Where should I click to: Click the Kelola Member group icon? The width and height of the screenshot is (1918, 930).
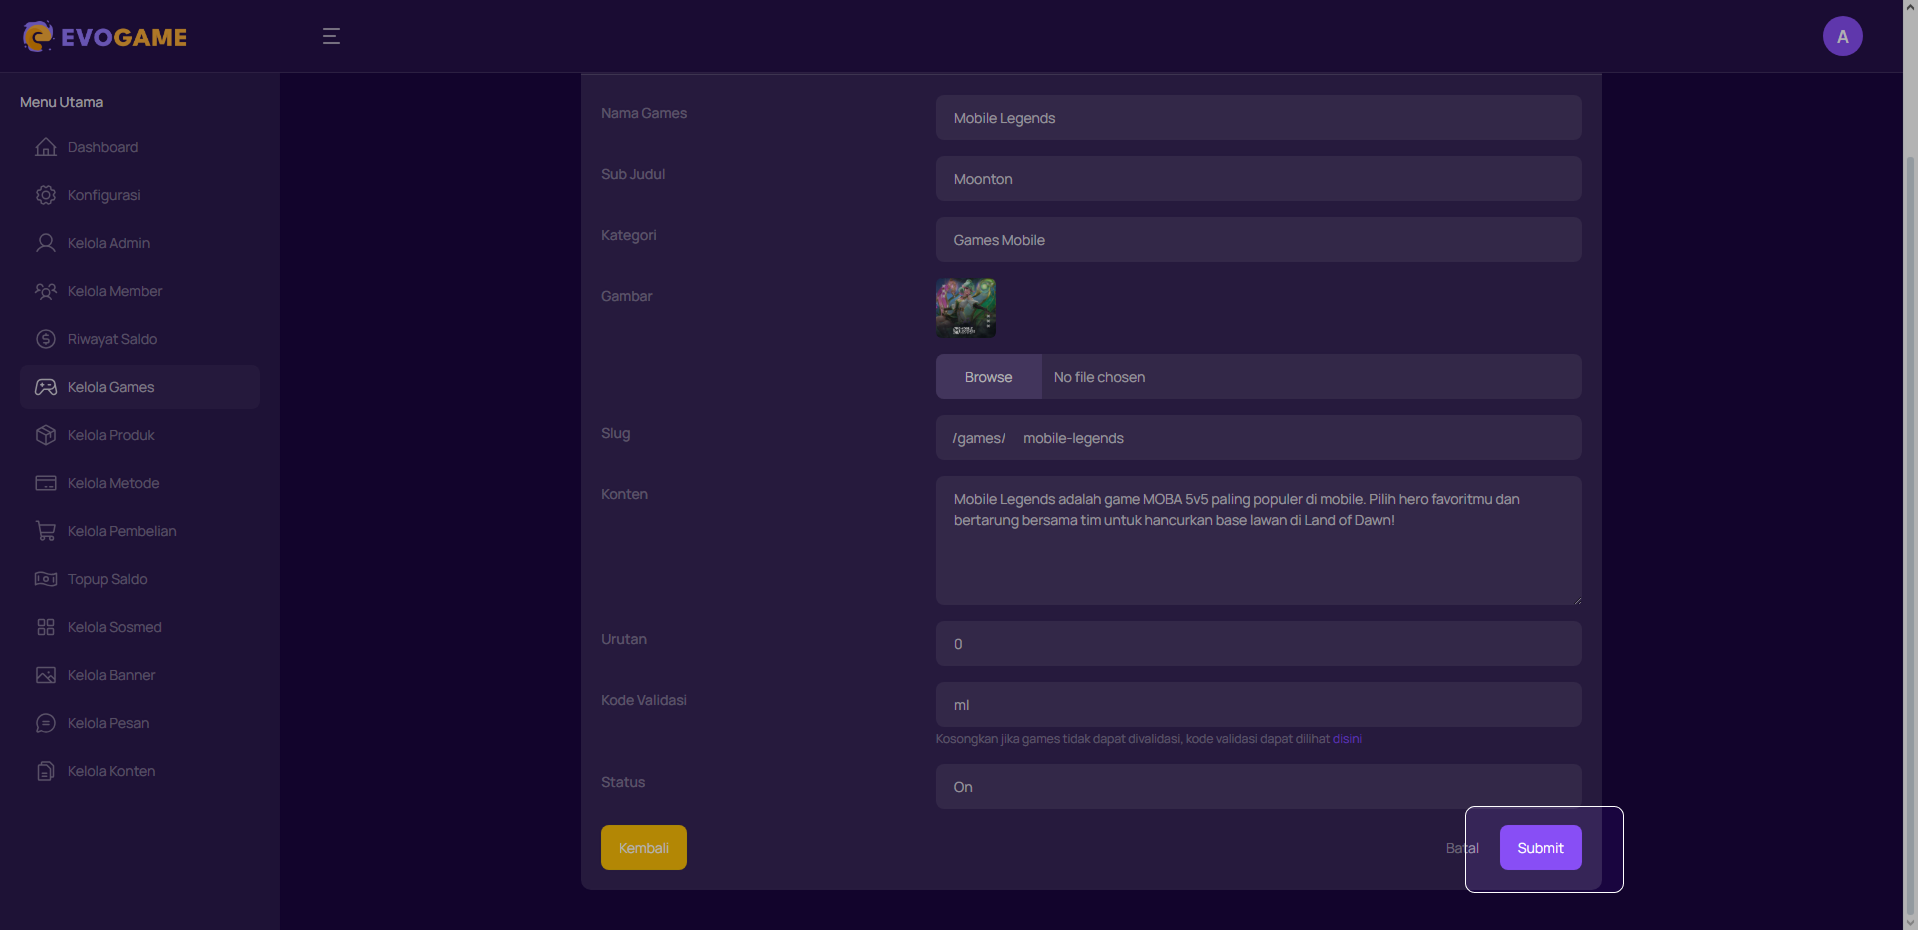pos(46,291)
